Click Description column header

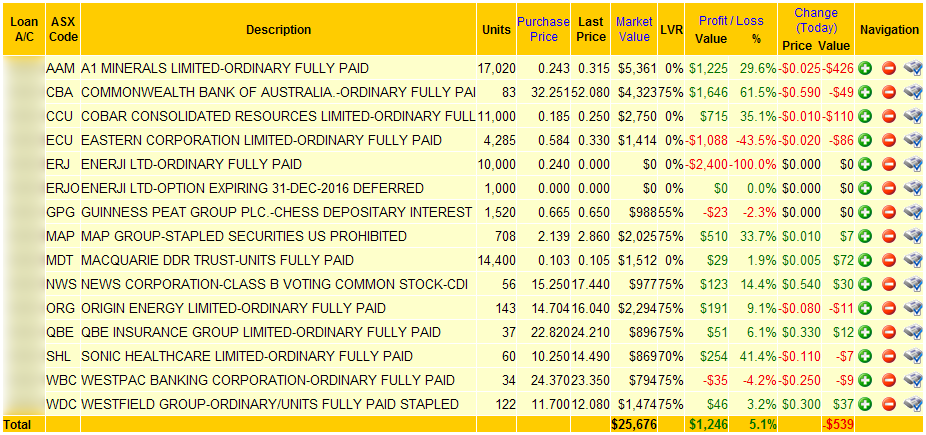(279, 30)
